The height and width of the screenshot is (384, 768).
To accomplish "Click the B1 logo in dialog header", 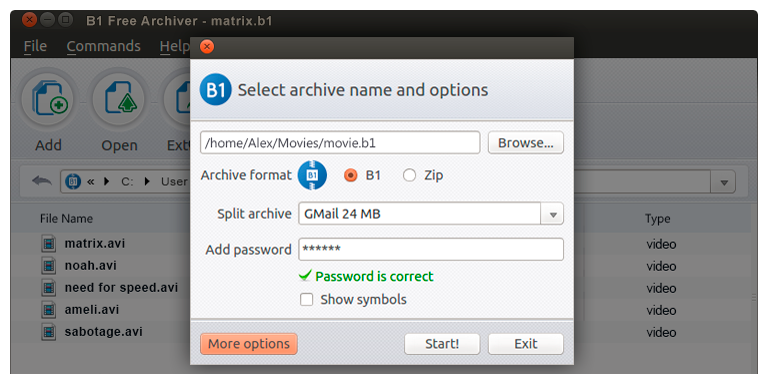I will point(216,90).
